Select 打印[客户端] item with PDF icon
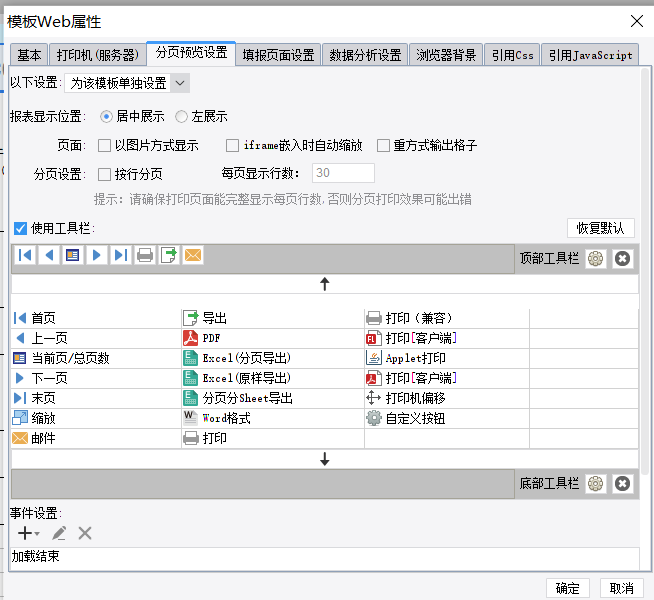 click(447, 378)
